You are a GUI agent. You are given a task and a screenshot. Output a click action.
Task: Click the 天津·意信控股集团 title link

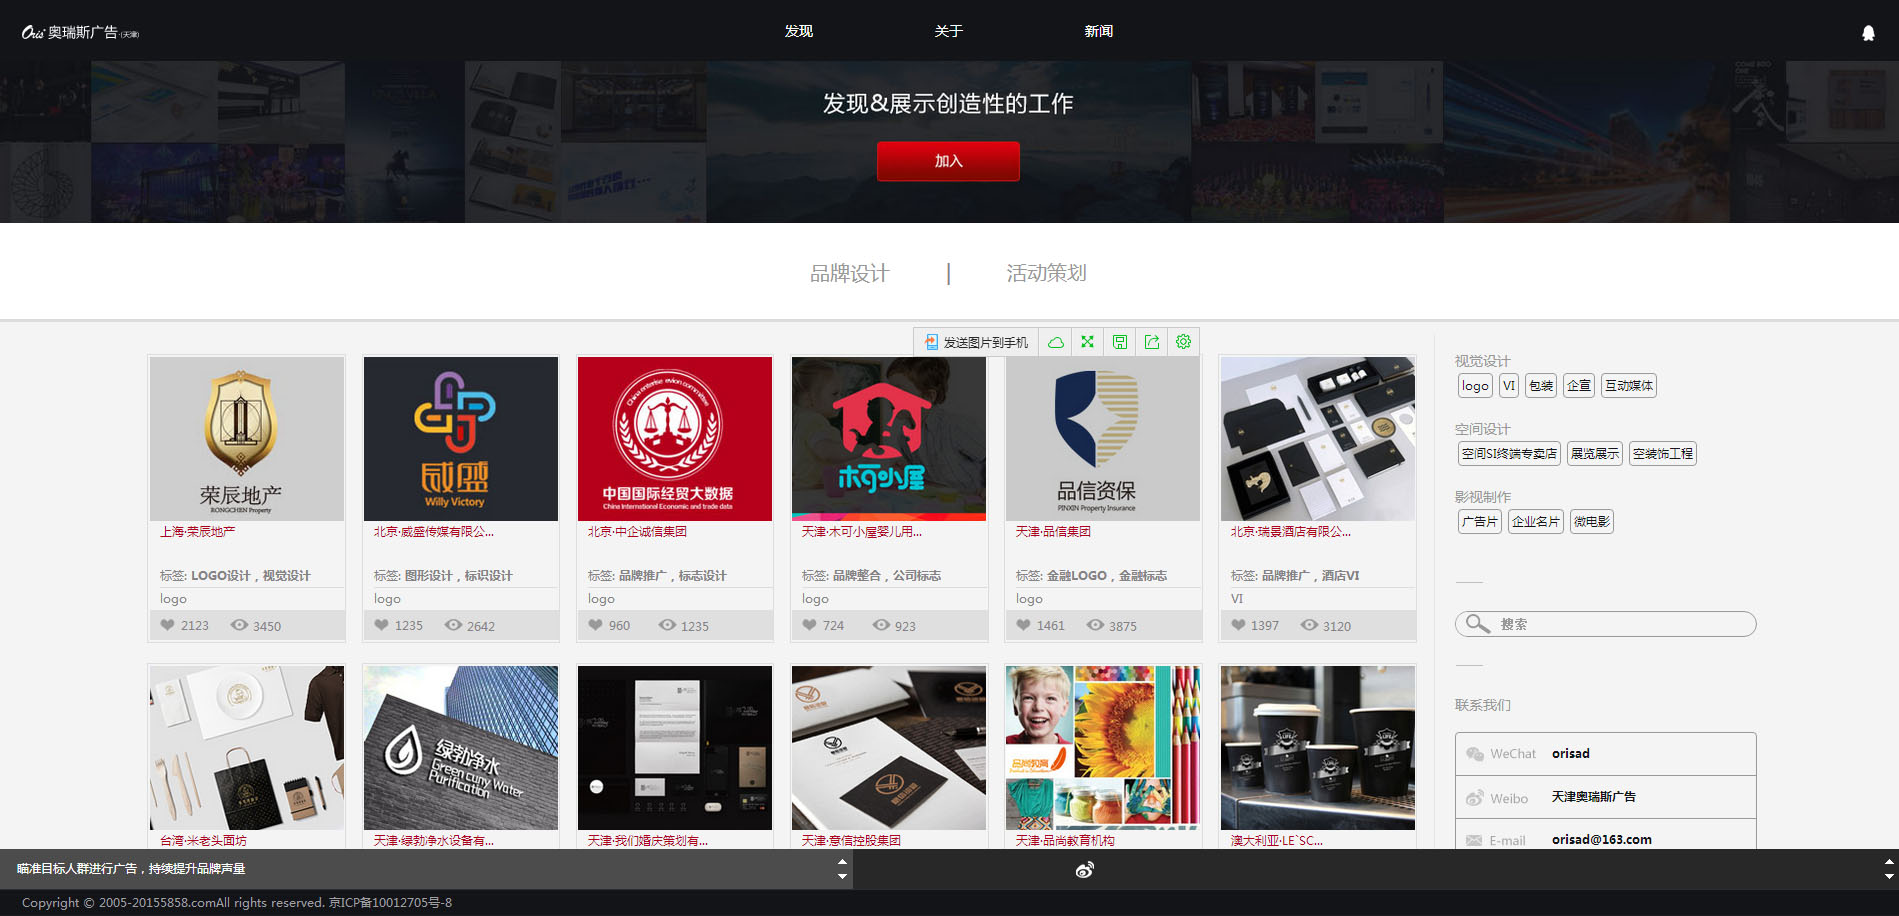(x=851, y=841)
